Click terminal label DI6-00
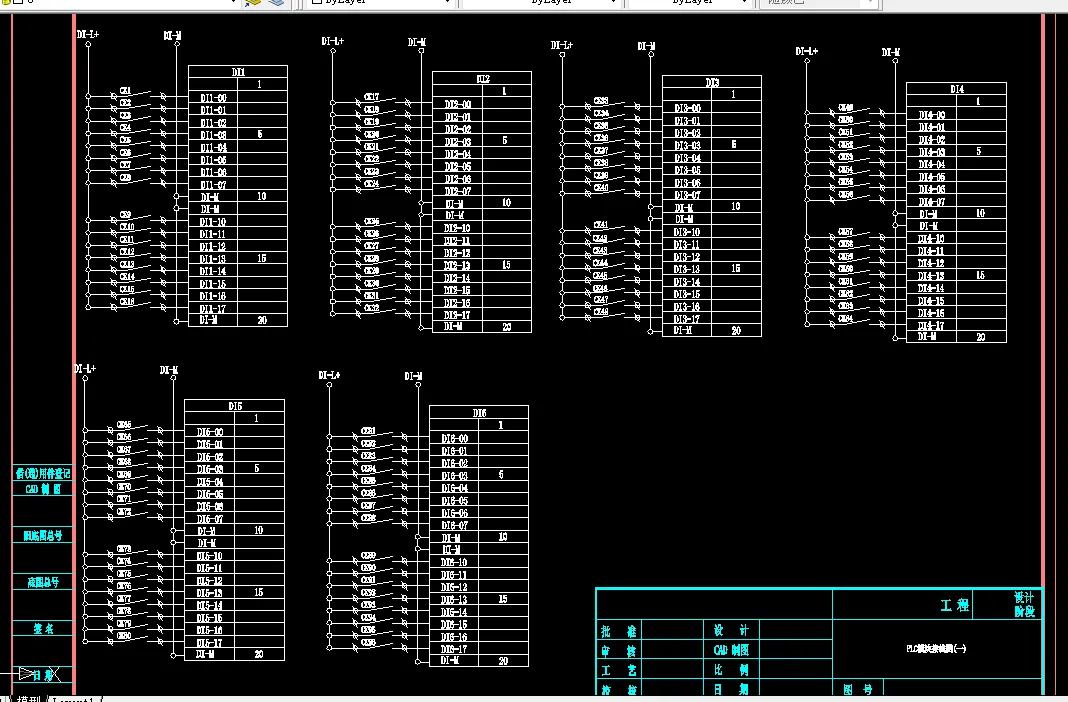This screenshot has height=702, width=1068. coord(454,438)
